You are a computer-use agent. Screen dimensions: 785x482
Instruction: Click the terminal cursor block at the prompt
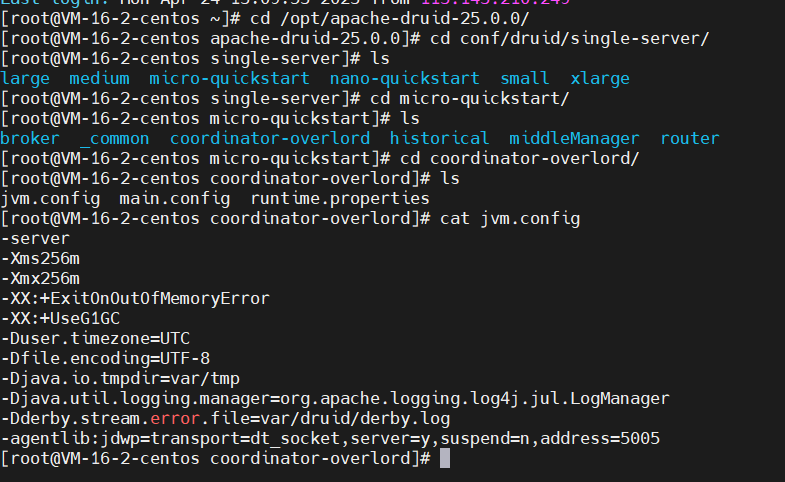tap(445, 458)
